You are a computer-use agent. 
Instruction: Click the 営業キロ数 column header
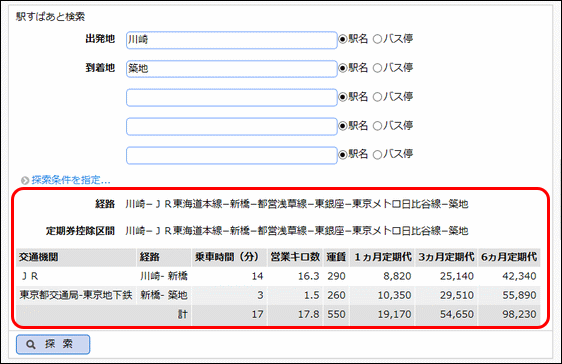click(295, 257)
